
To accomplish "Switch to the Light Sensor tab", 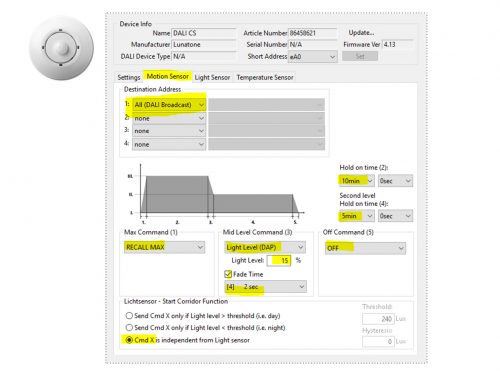I will click(212, 77).
